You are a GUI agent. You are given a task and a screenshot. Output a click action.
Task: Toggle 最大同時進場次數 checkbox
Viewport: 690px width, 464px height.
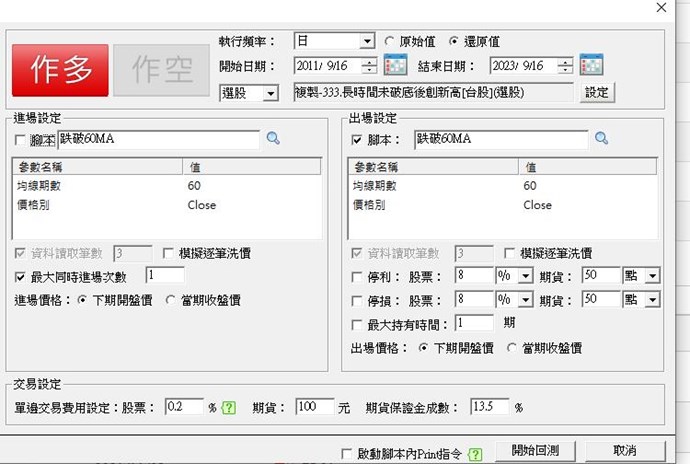click(x=20, y=277)
